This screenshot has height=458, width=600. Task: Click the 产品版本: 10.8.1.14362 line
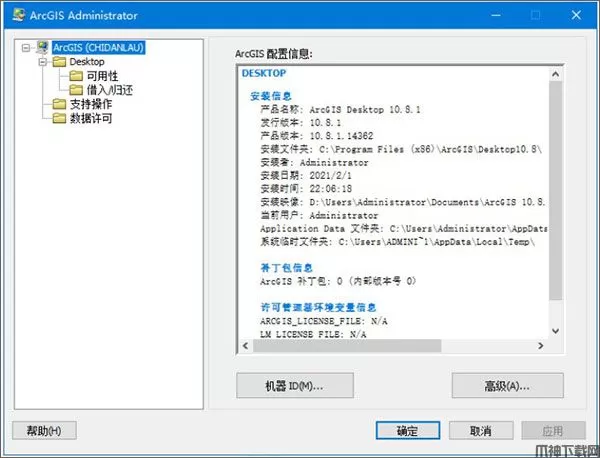pos(317,136)
